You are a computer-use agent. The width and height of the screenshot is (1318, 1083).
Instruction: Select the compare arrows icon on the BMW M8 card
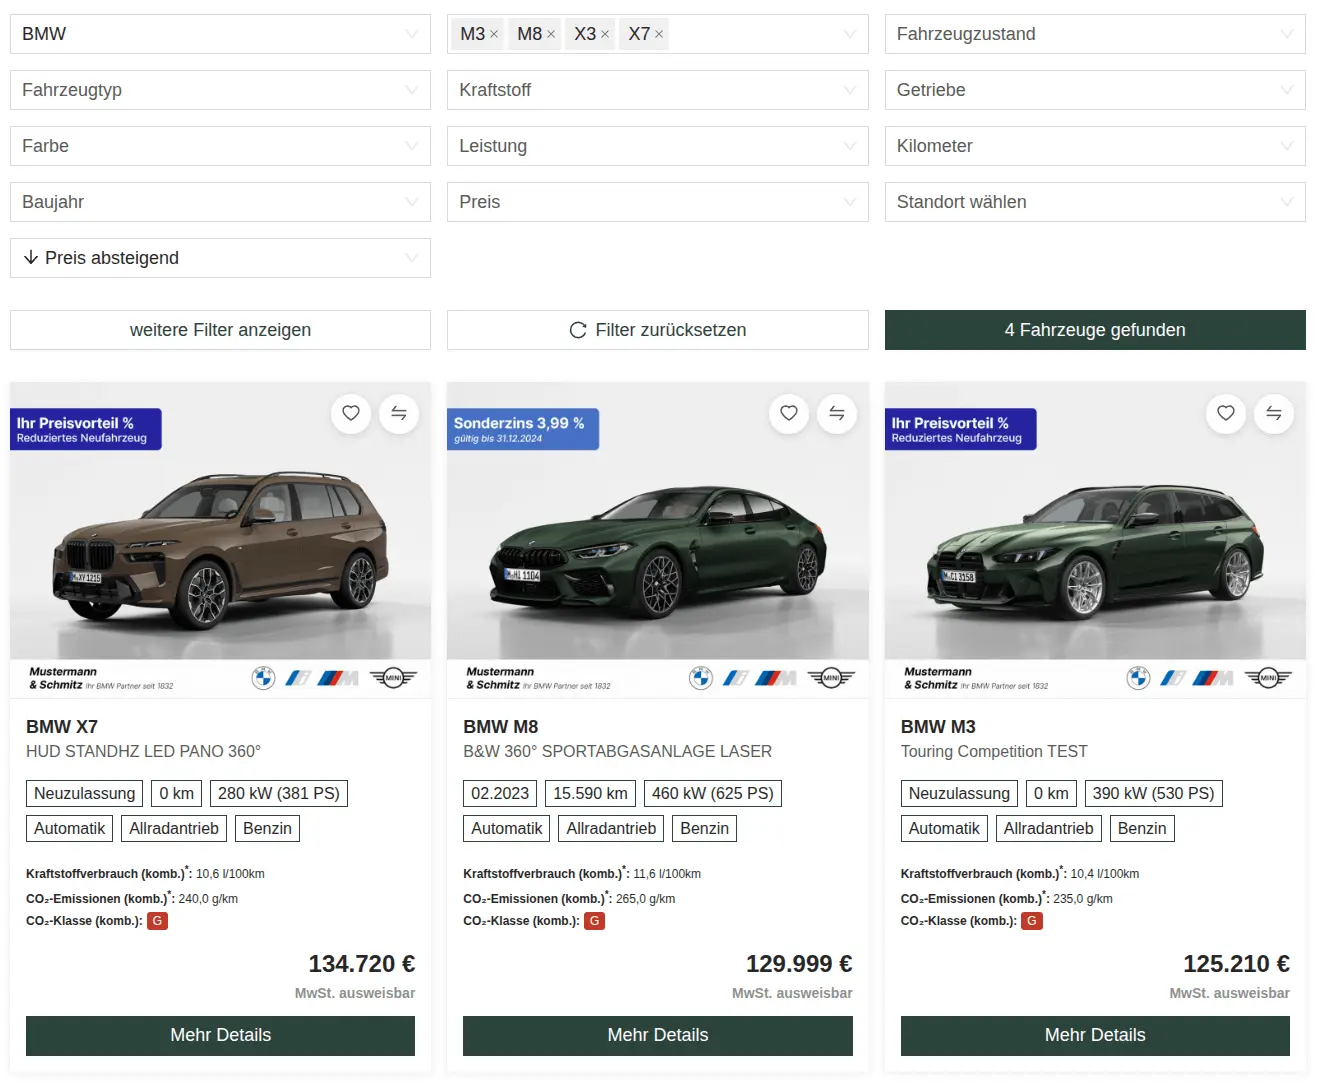837,414
